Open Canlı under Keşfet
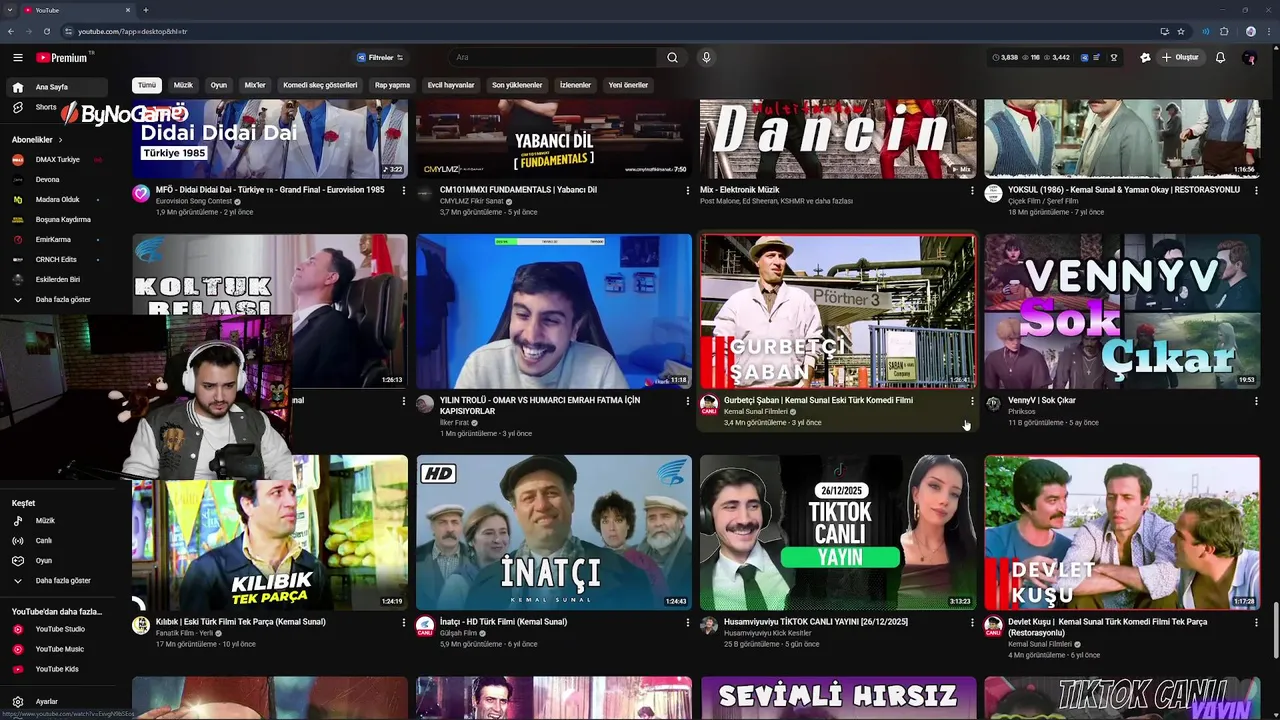1280x720 pixels. point(44,541)
